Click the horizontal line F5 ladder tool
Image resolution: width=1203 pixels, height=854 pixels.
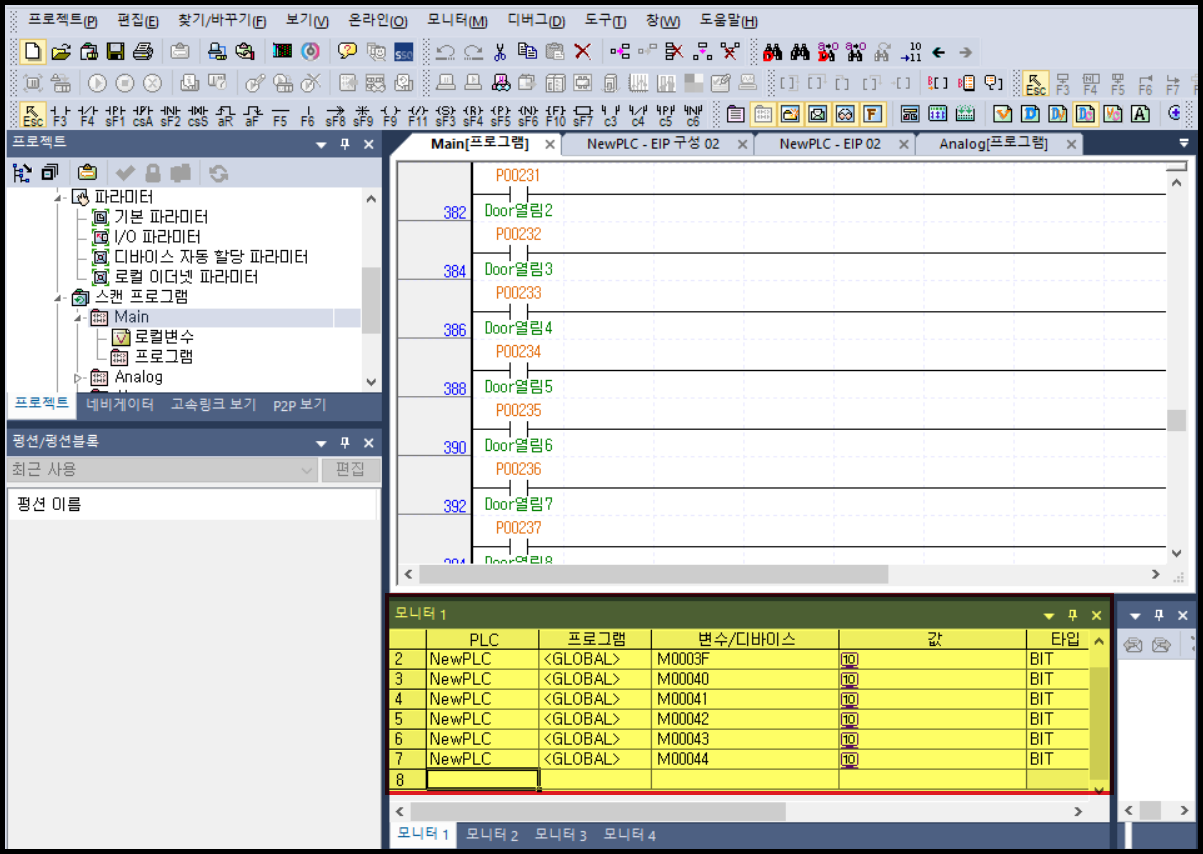pyautogui.click(x=280, y=114)
